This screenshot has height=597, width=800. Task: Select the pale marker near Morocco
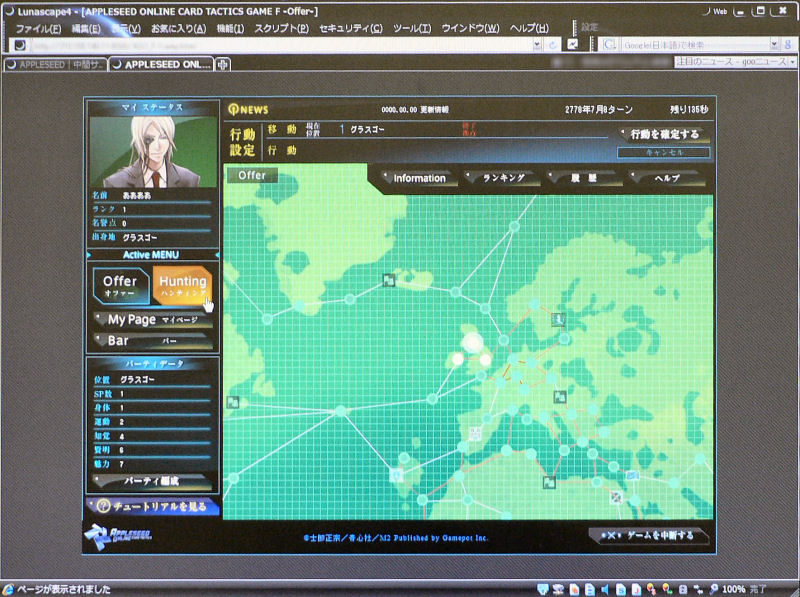pyautogui.click(x=396, y=476)
